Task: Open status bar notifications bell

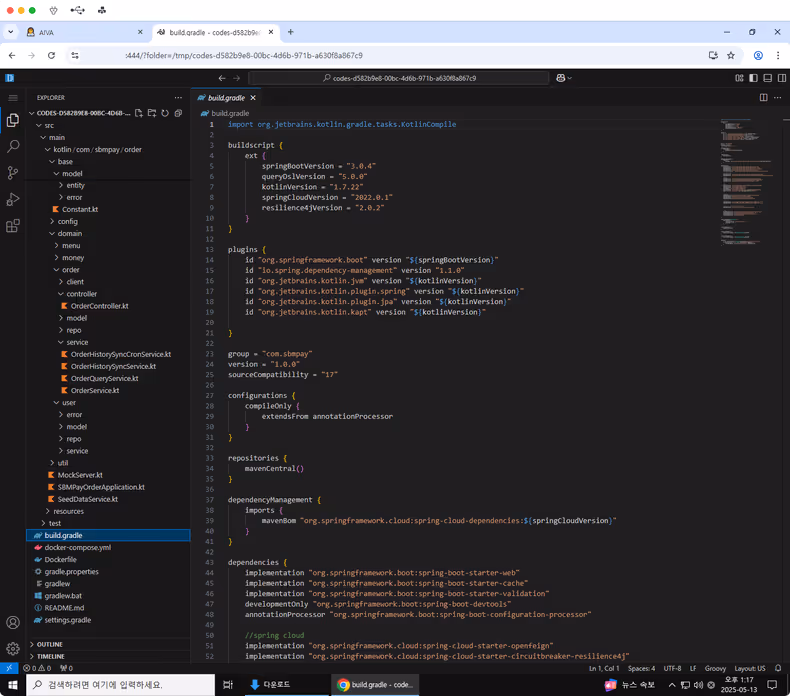Action: [x=778, y=668]
